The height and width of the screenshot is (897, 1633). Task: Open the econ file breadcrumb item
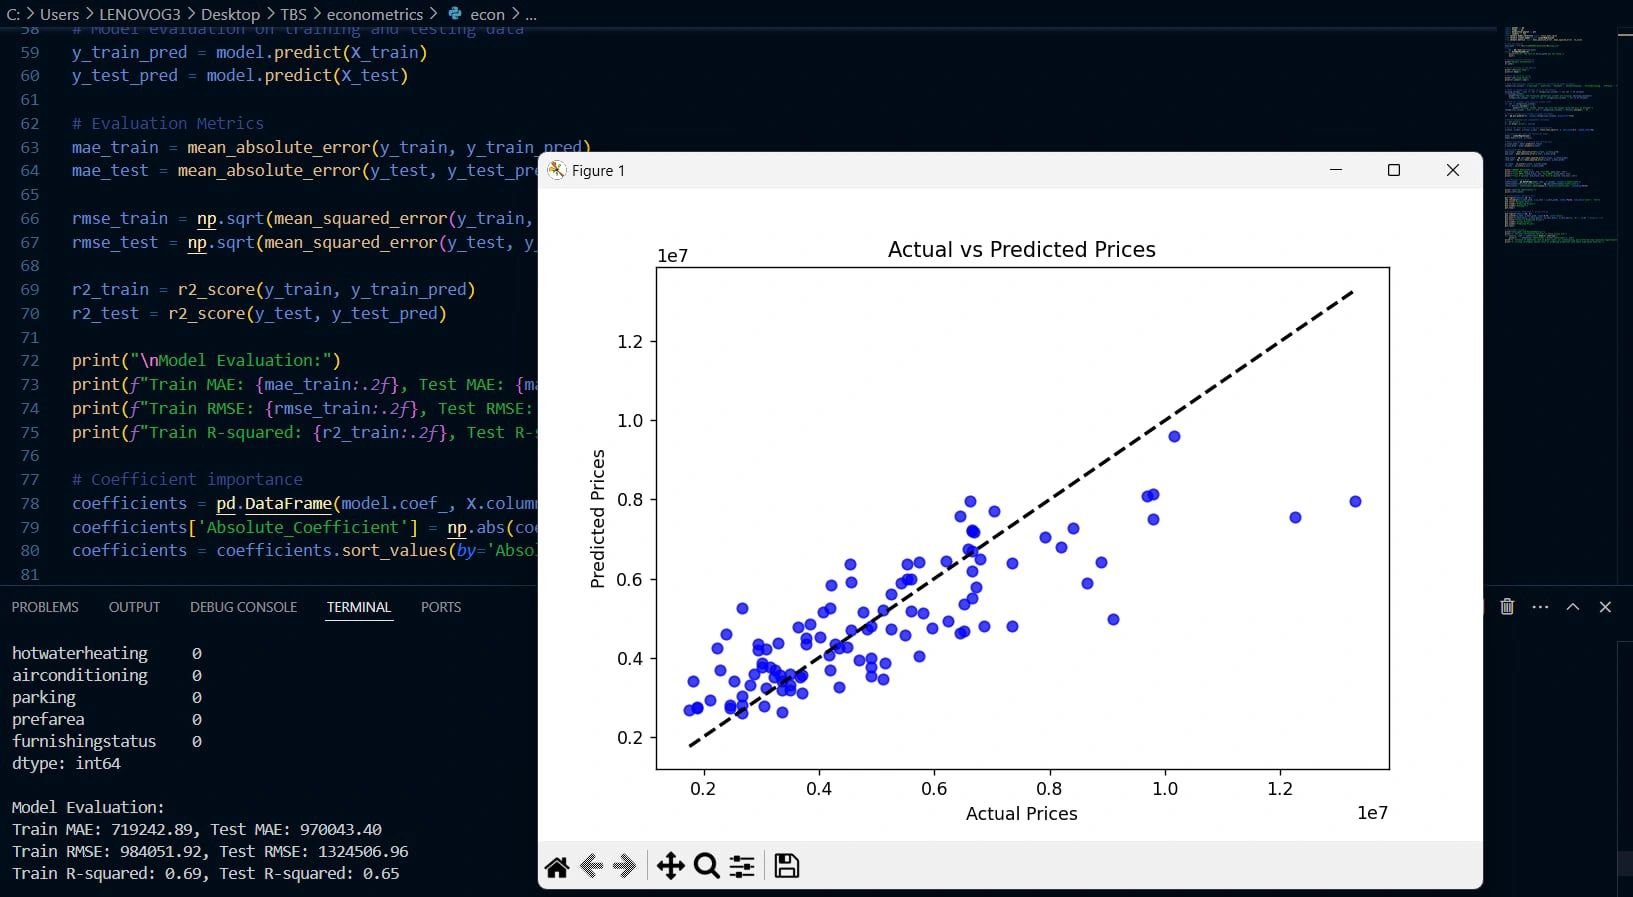[x=487, y=14]
